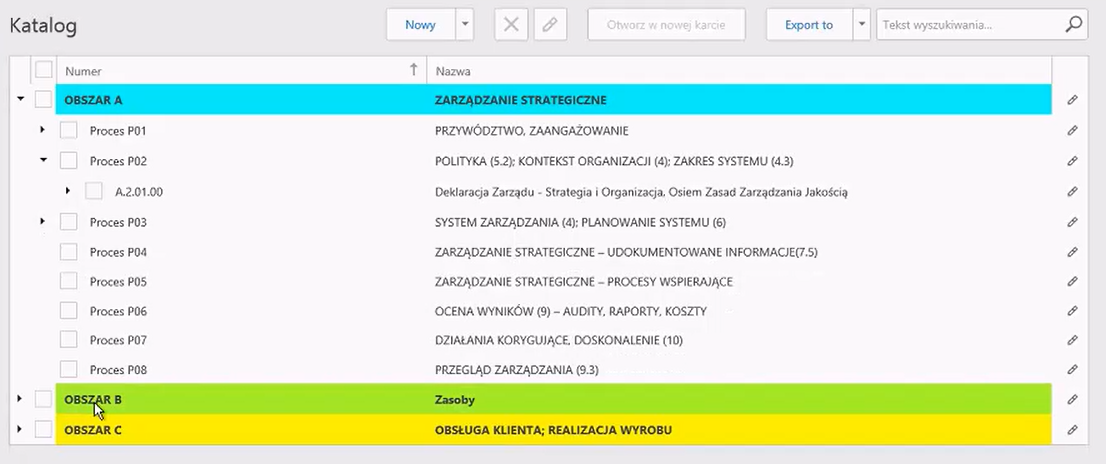Image resolution: width=1106 pixels, height=464 pixels.
Task: Click Otwórz w nowej karcie button
Action: [x=667, y=25]
